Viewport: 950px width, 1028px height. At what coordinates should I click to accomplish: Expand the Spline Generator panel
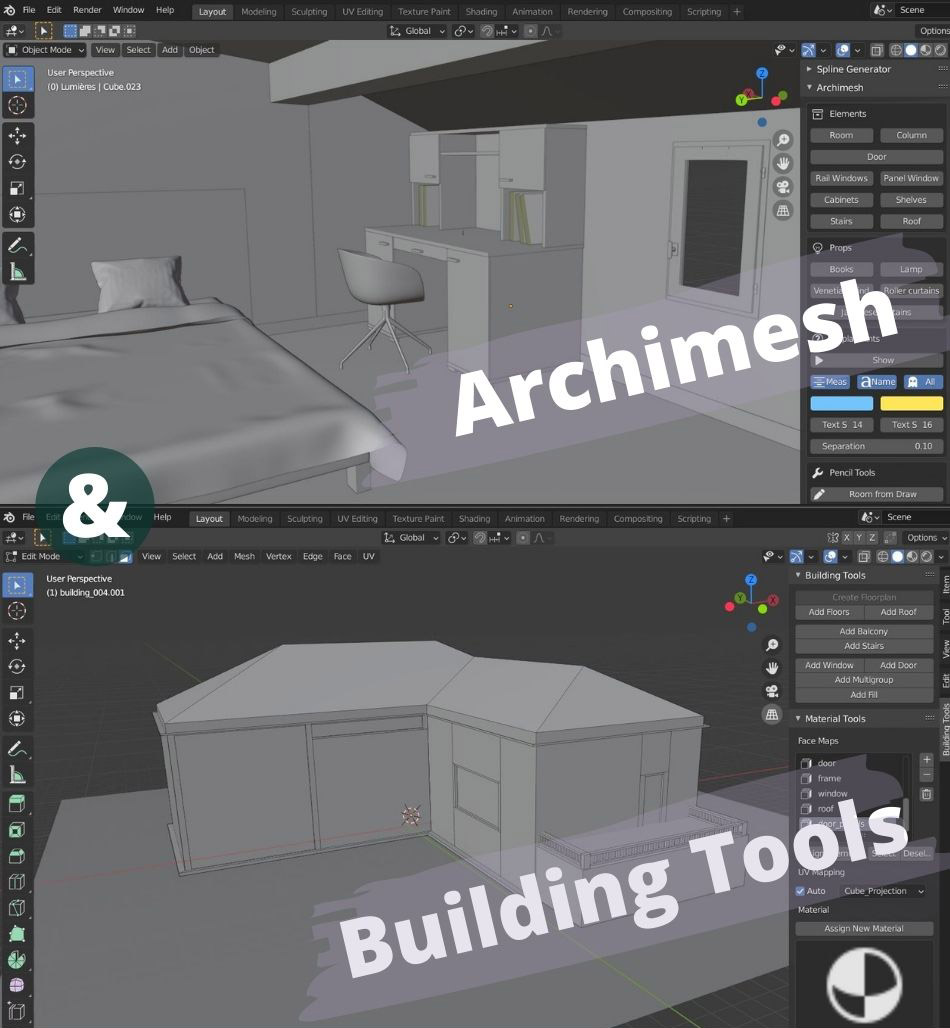pos(855,69)
